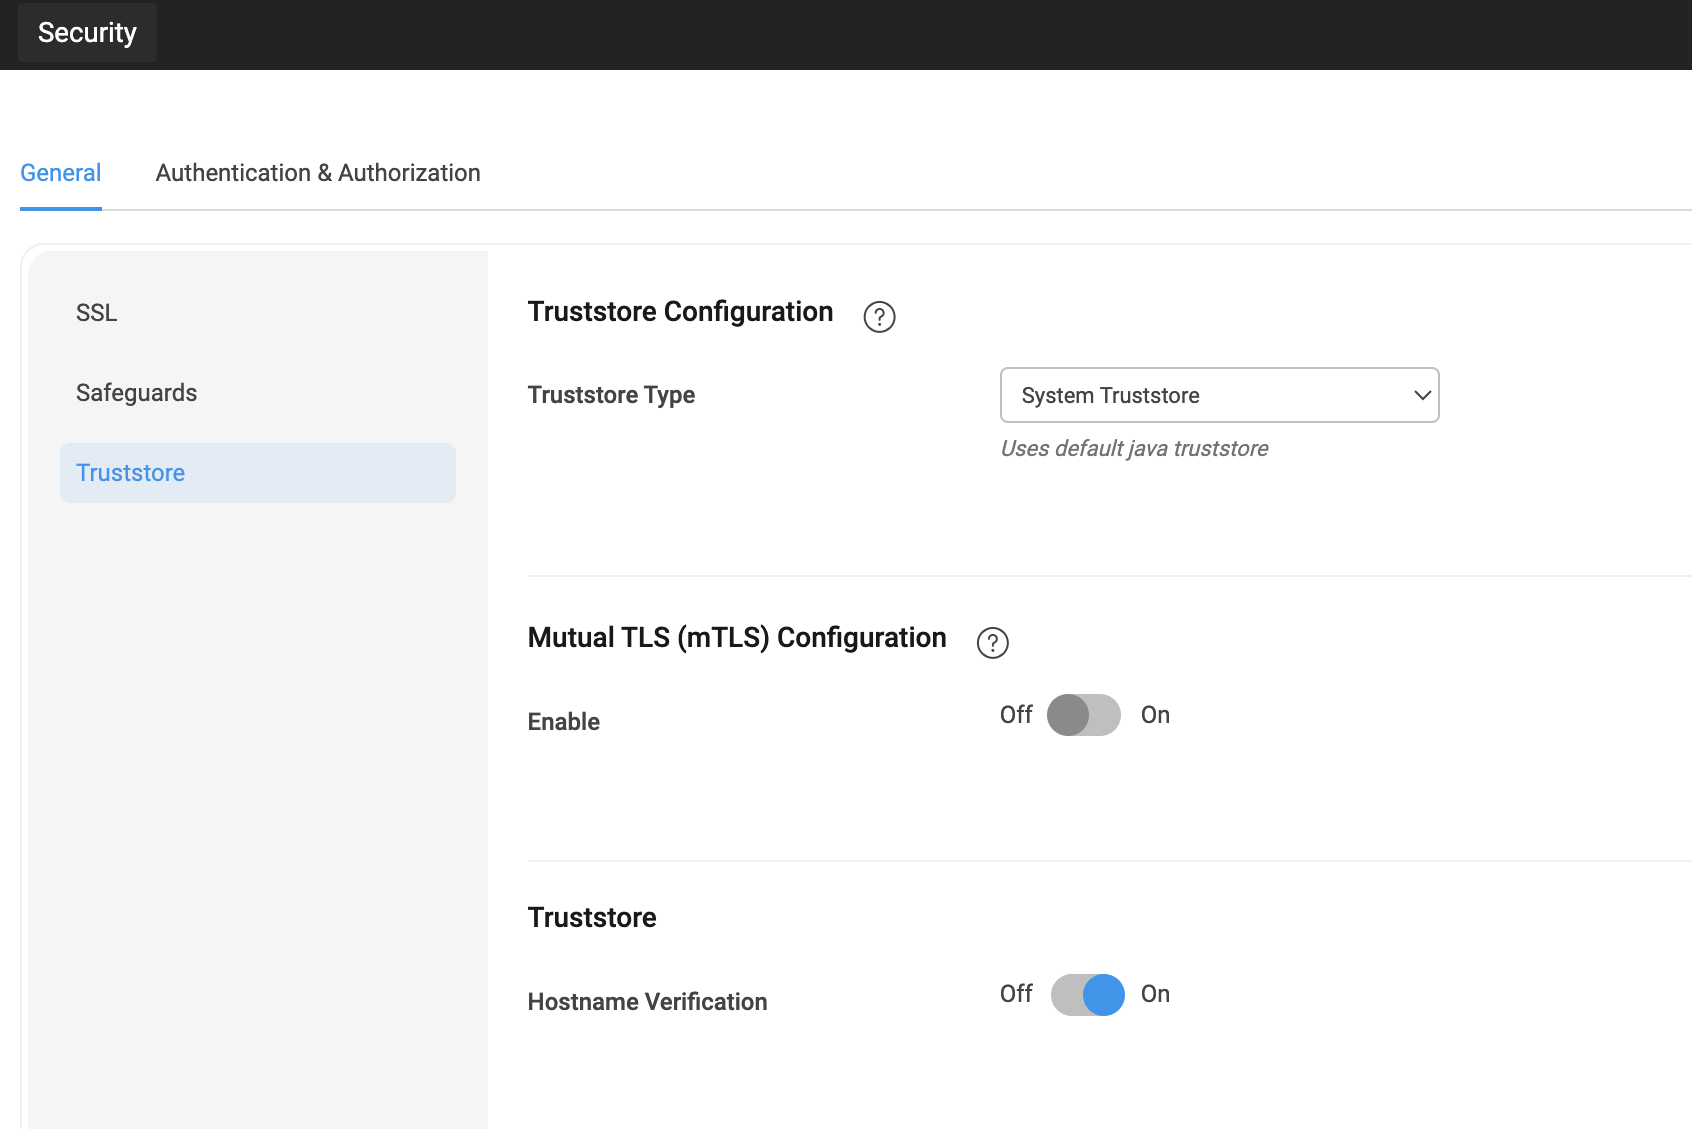Click the Hostname Verification label

tap(647, 1001)
